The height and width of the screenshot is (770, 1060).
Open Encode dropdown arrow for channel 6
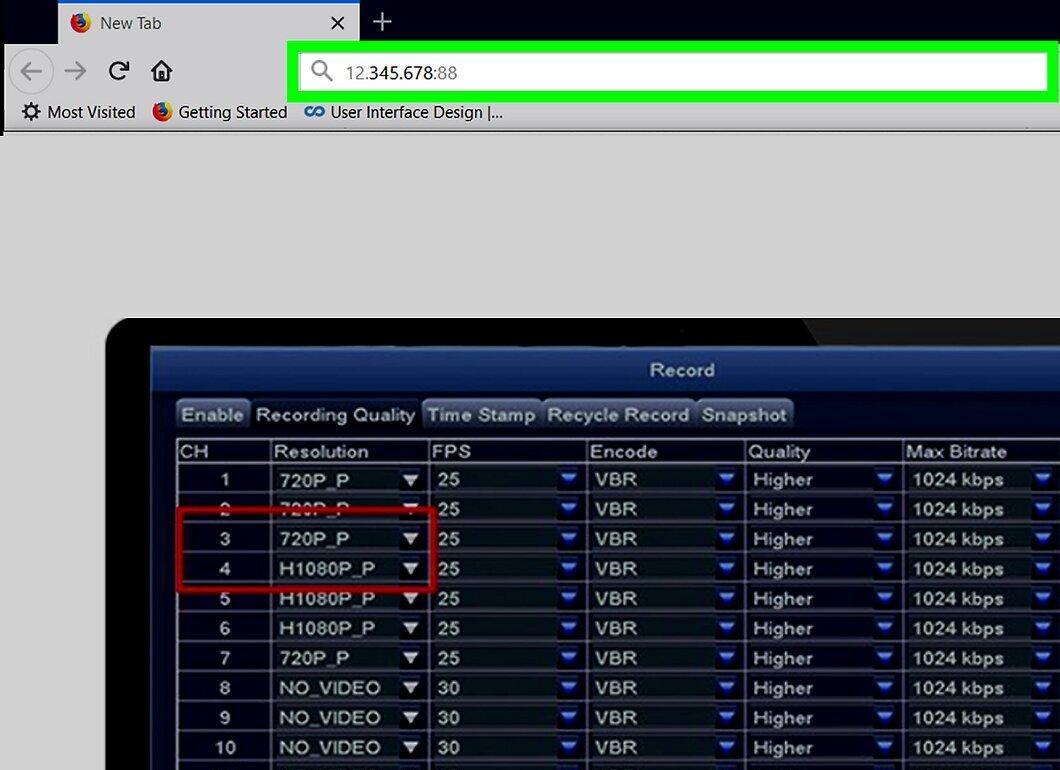tap(727, 628)
